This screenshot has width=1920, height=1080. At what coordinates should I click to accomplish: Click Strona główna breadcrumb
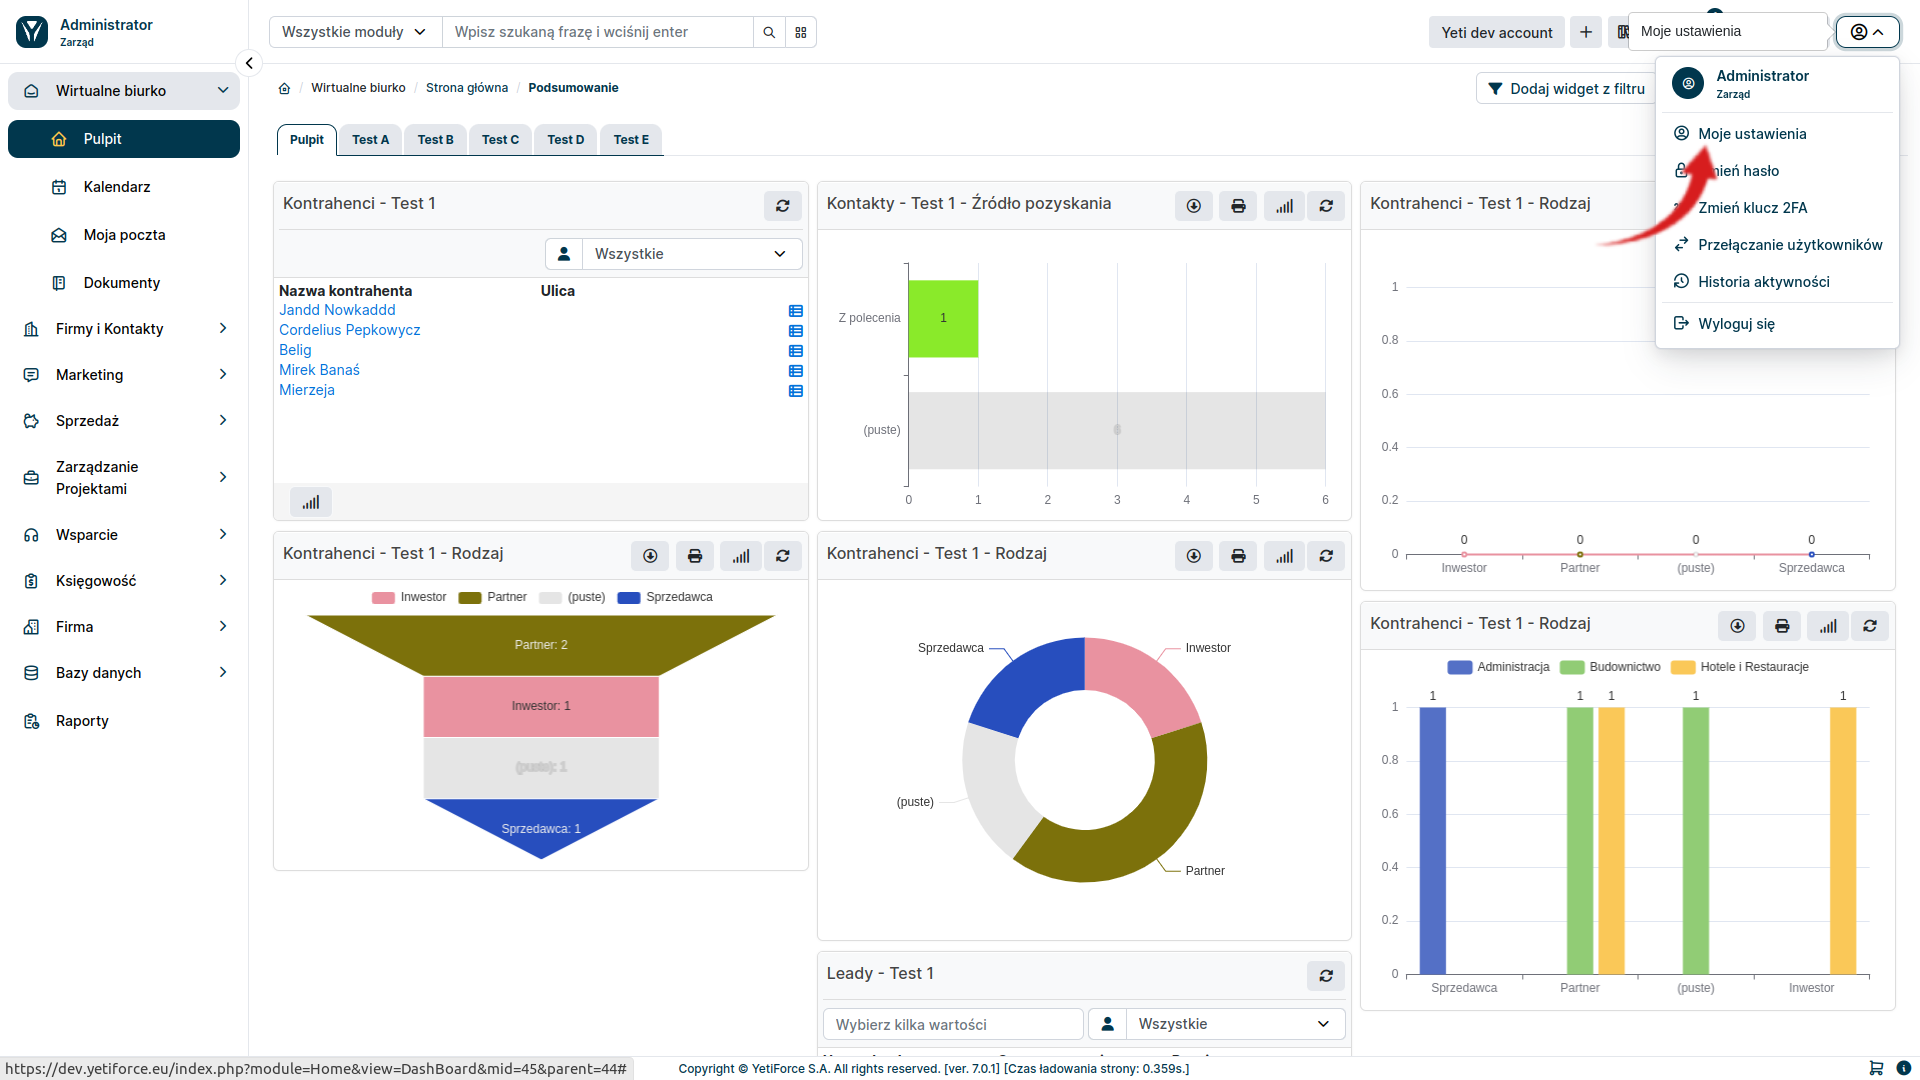coord(467,88)
